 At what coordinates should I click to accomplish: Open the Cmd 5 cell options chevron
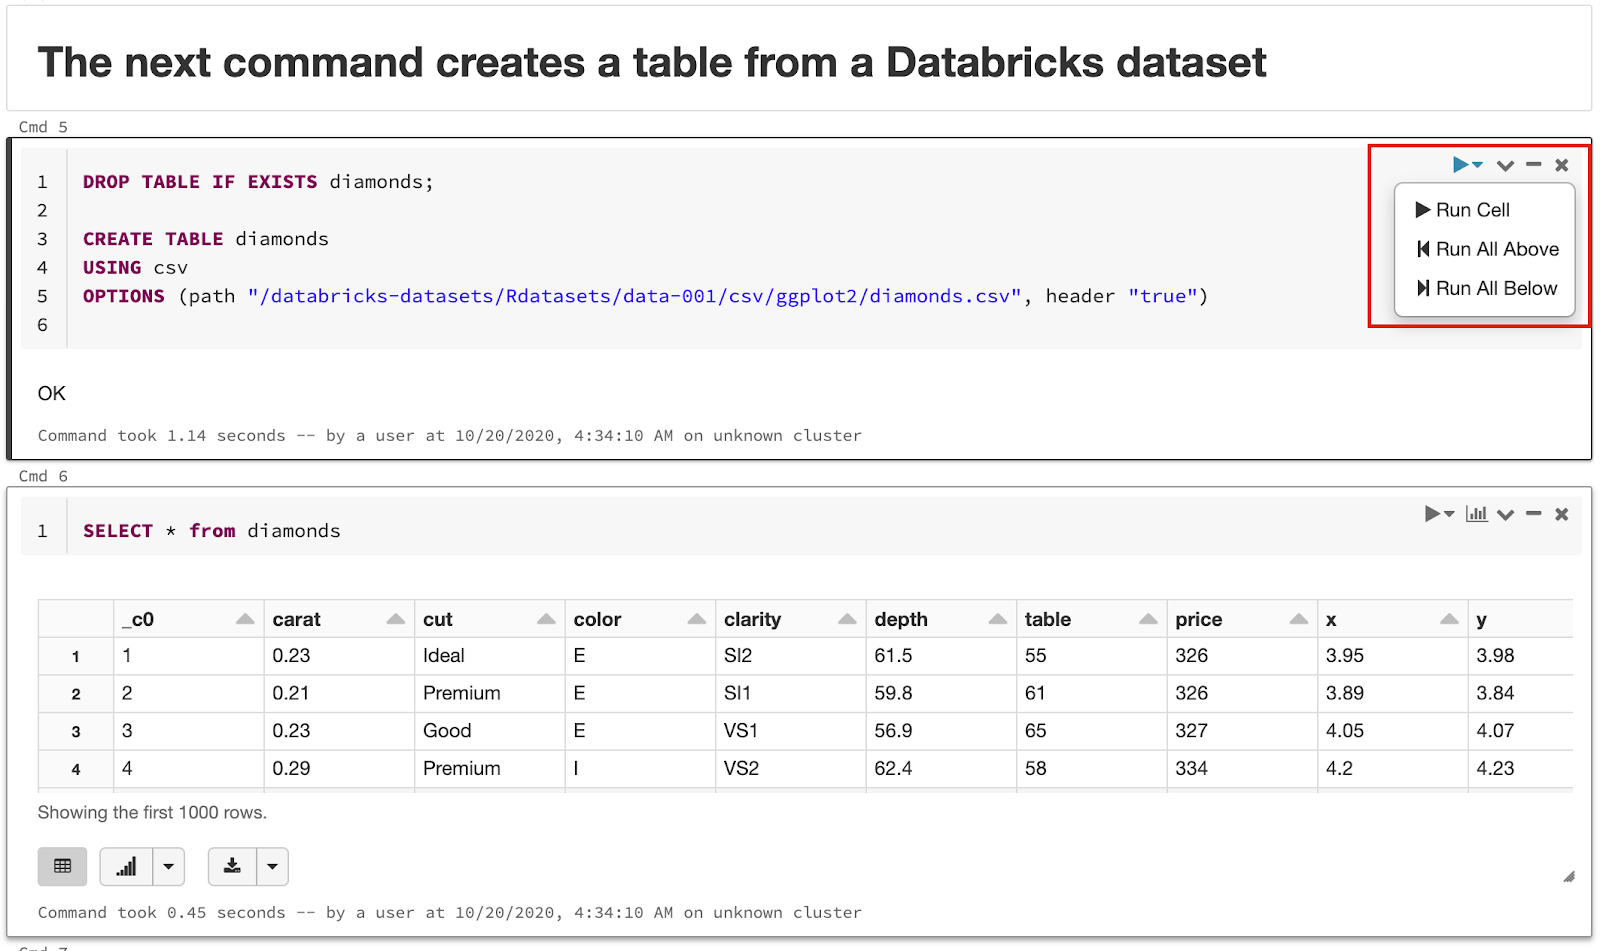[1505, 165]
